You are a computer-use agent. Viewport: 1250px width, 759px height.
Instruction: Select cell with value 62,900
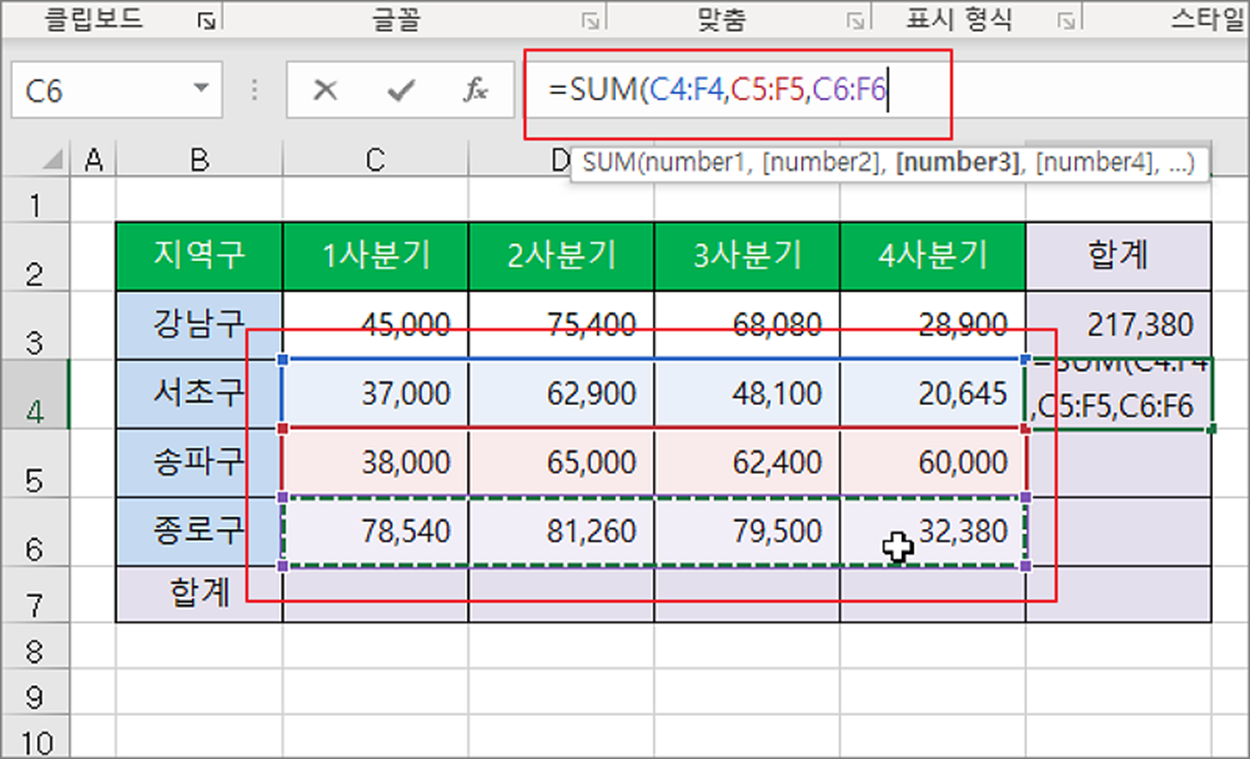pyautogui.click(x=561, y=394)
